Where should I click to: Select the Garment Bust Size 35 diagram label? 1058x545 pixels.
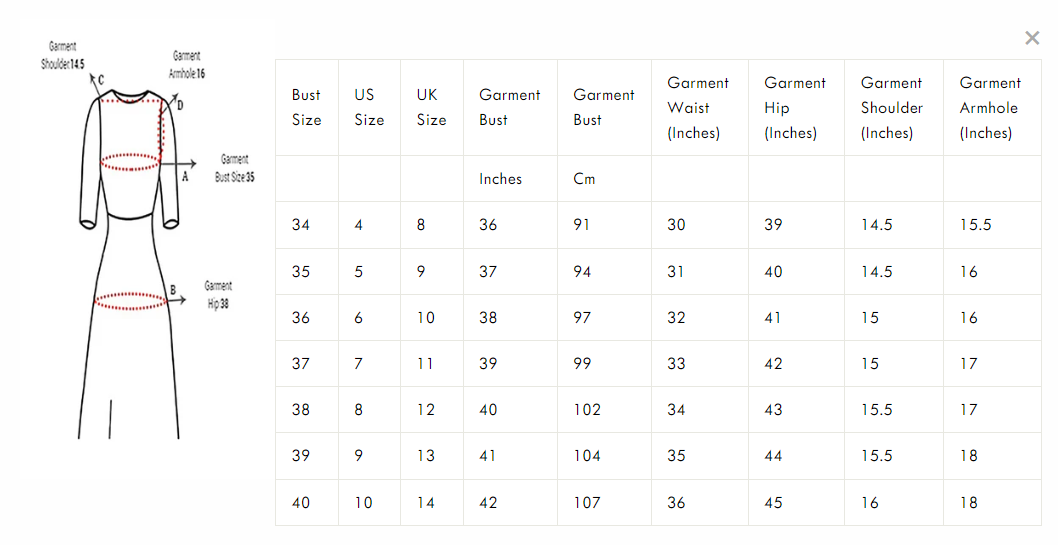coord(235,168)
